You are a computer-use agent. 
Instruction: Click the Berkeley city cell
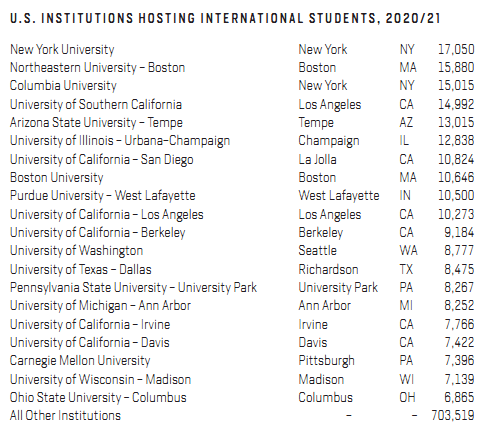[321, 233]
